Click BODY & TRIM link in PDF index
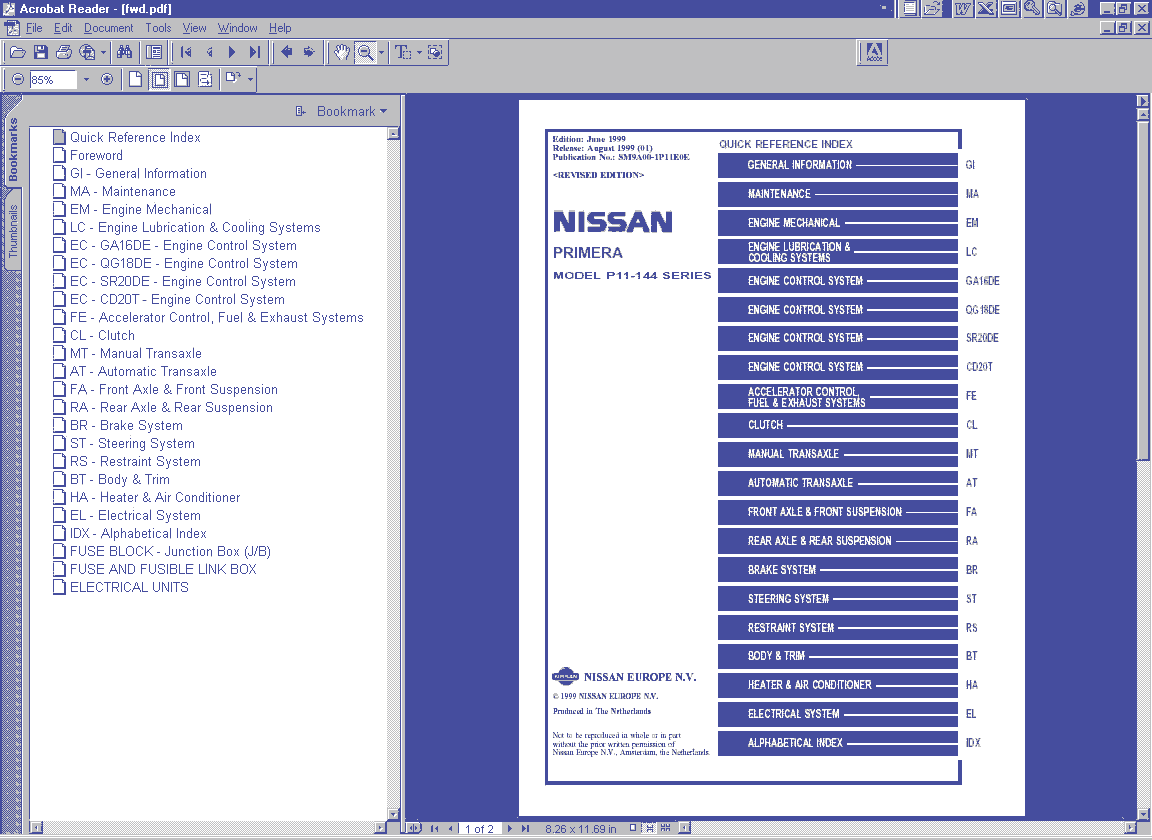Viewport: 1152px width, 840px height. 838,656
